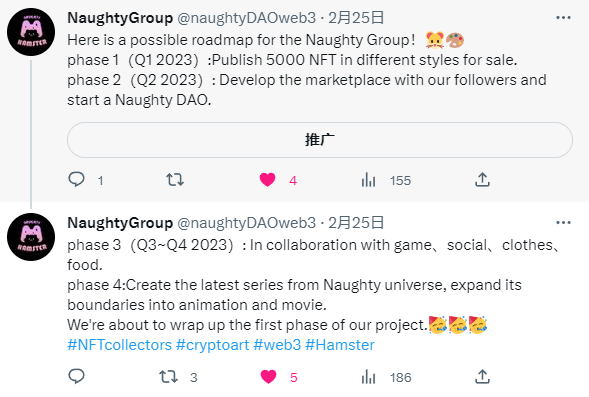
Task: View analytics showing 155 impressions
Action: click(369, 180)
